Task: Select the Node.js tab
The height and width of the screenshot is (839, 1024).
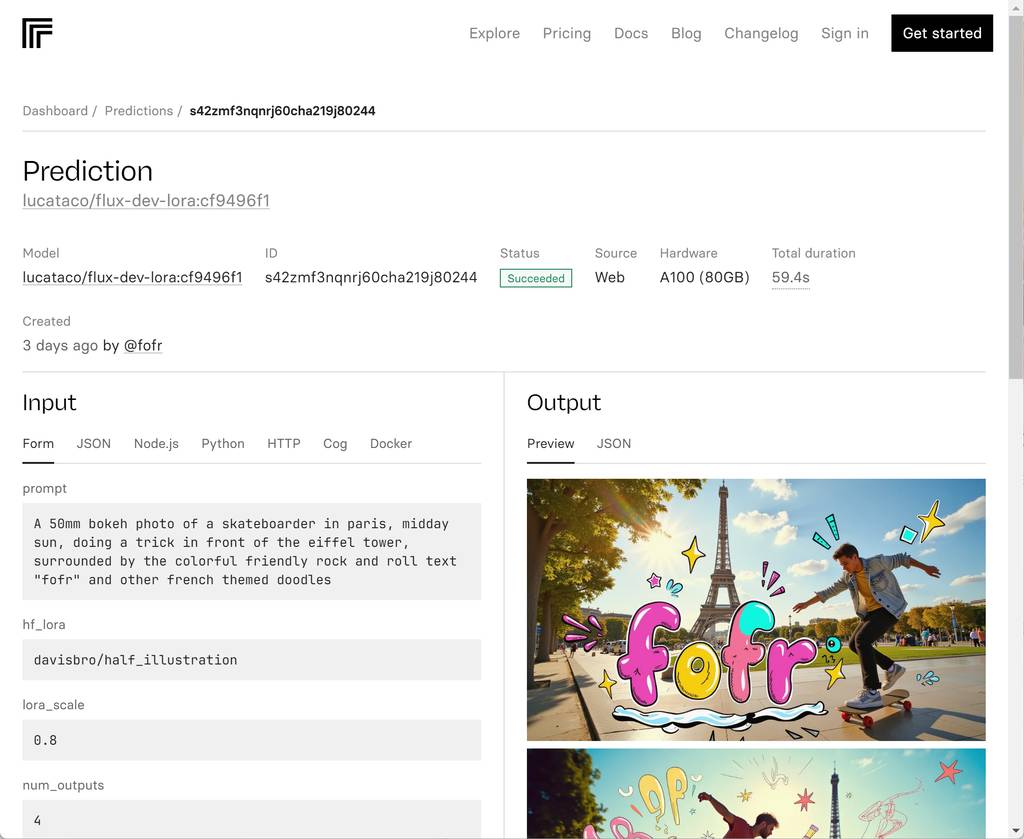Action: (x=156, y=443)
